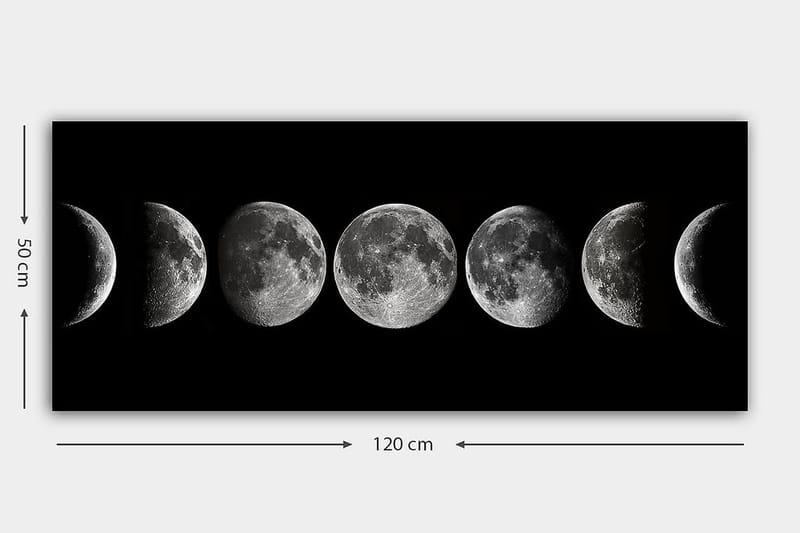Click the bottom-left corner of the black canvas
The width and height of the screenshot is (800, 533).
coord(55,407)
